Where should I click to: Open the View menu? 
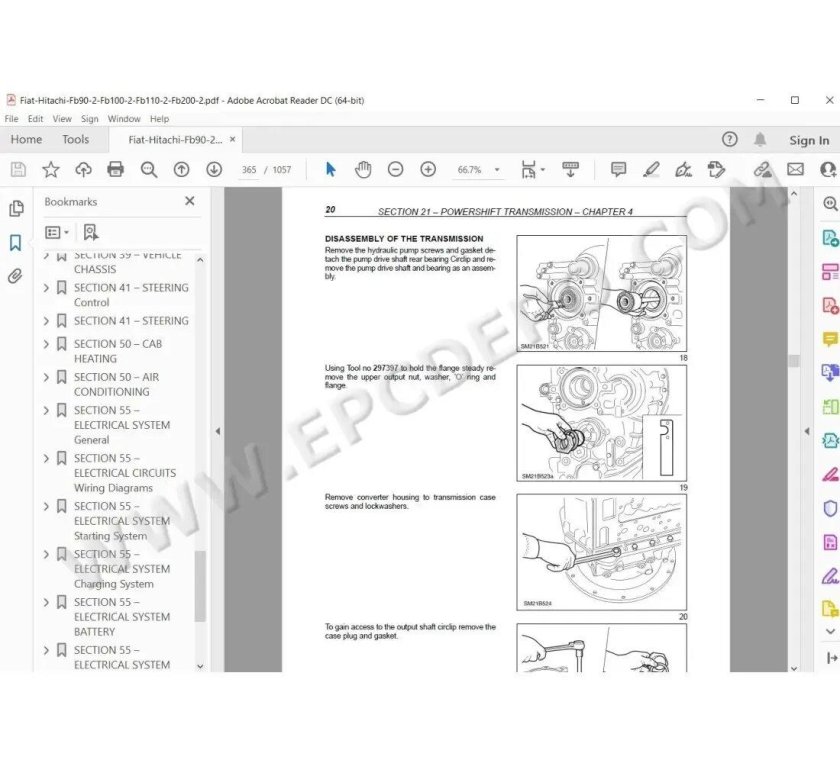tap(62, 119)
